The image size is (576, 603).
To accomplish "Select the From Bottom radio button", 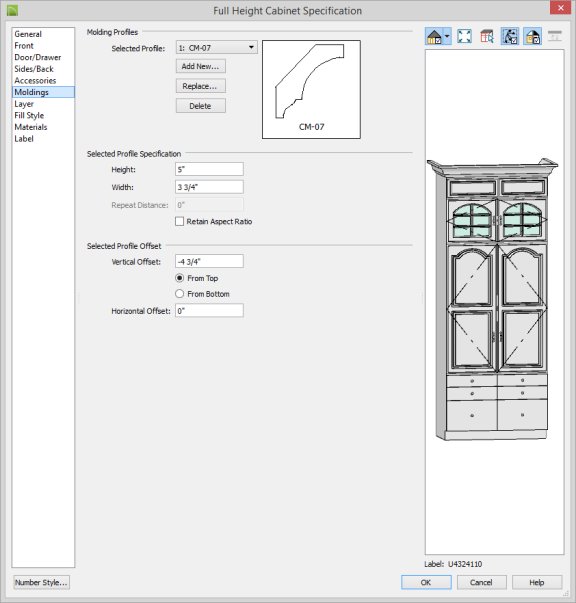I will (x=179, y=294).
